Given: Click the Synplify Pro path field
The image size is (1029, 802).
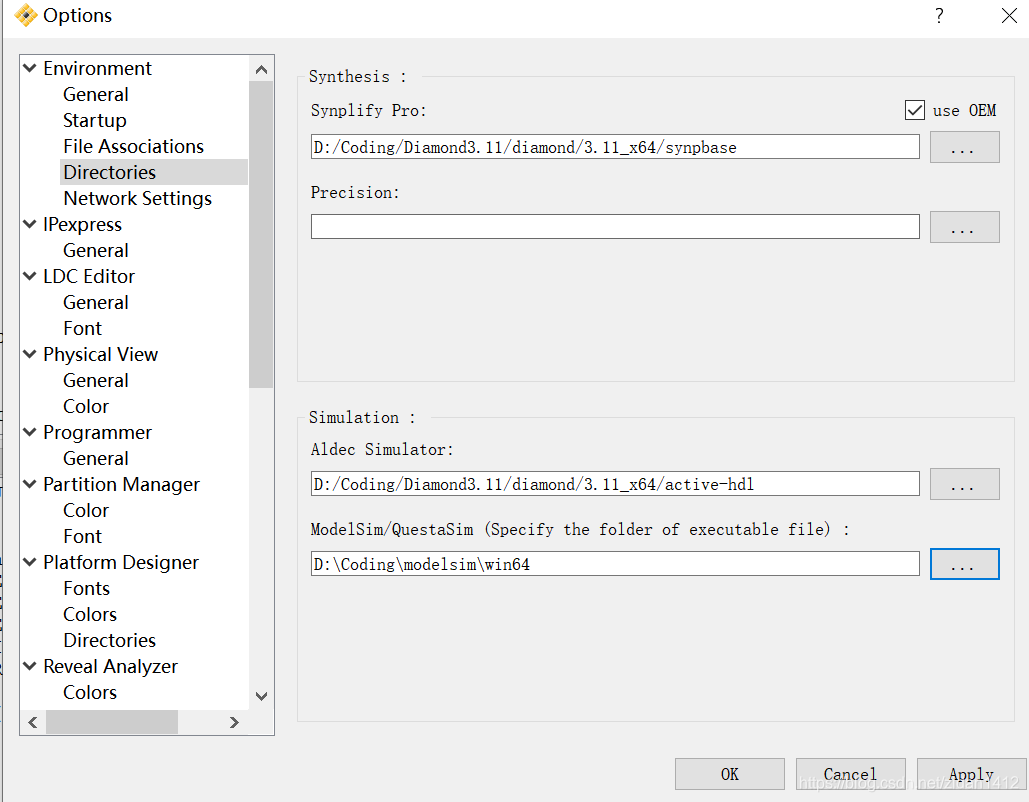Looking at the screenshot, I should (x=615, y=147).
